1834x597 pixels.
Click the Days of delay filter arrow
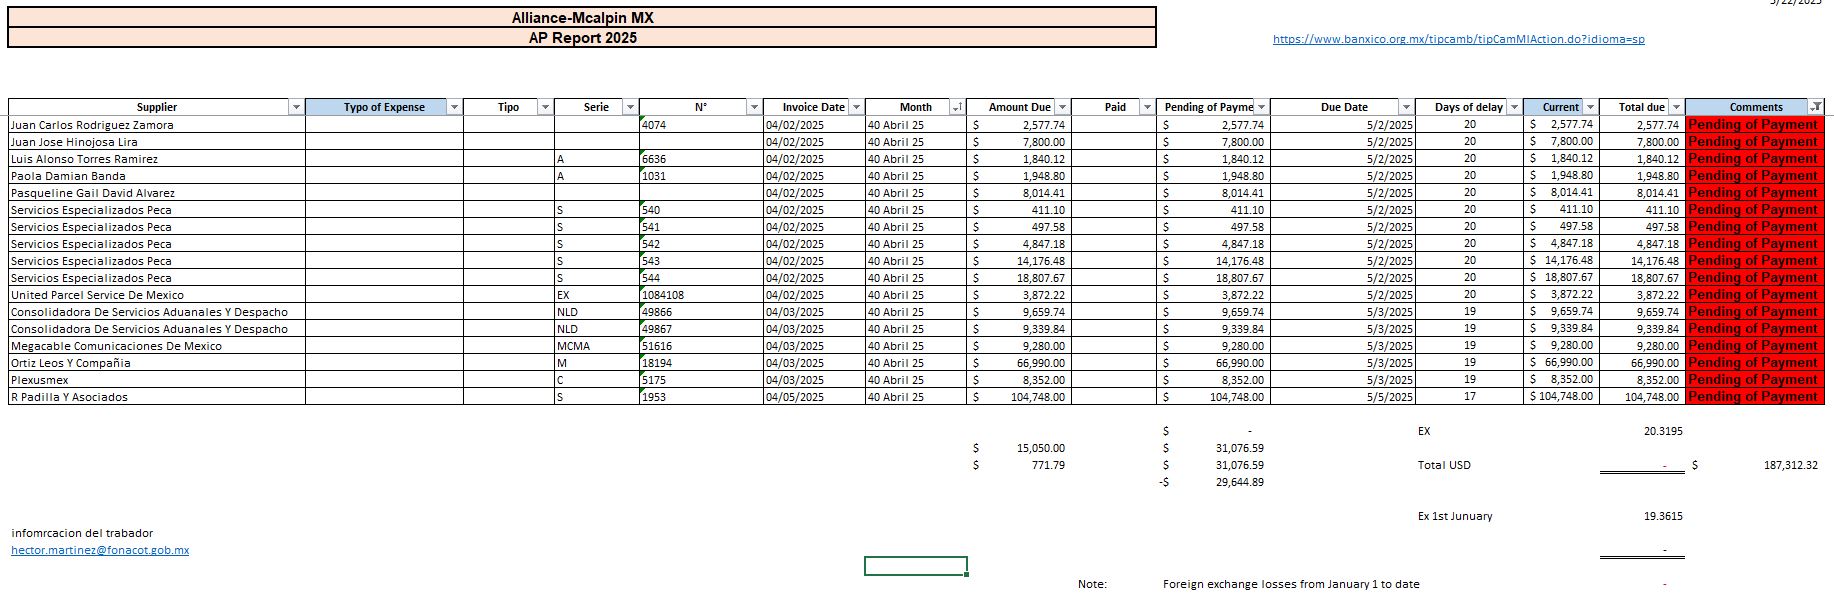[1514, 107]
